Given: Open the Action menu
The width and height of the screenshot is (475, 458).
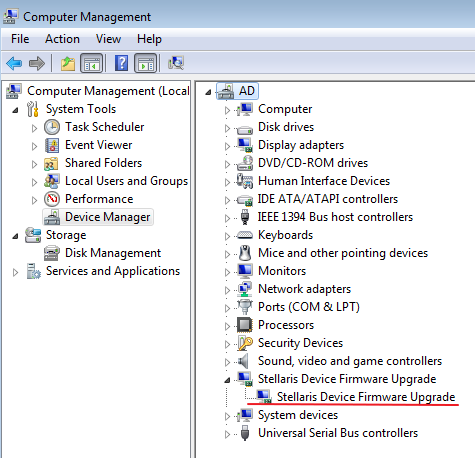Looking at the screenshot, I should click(62, 39).
